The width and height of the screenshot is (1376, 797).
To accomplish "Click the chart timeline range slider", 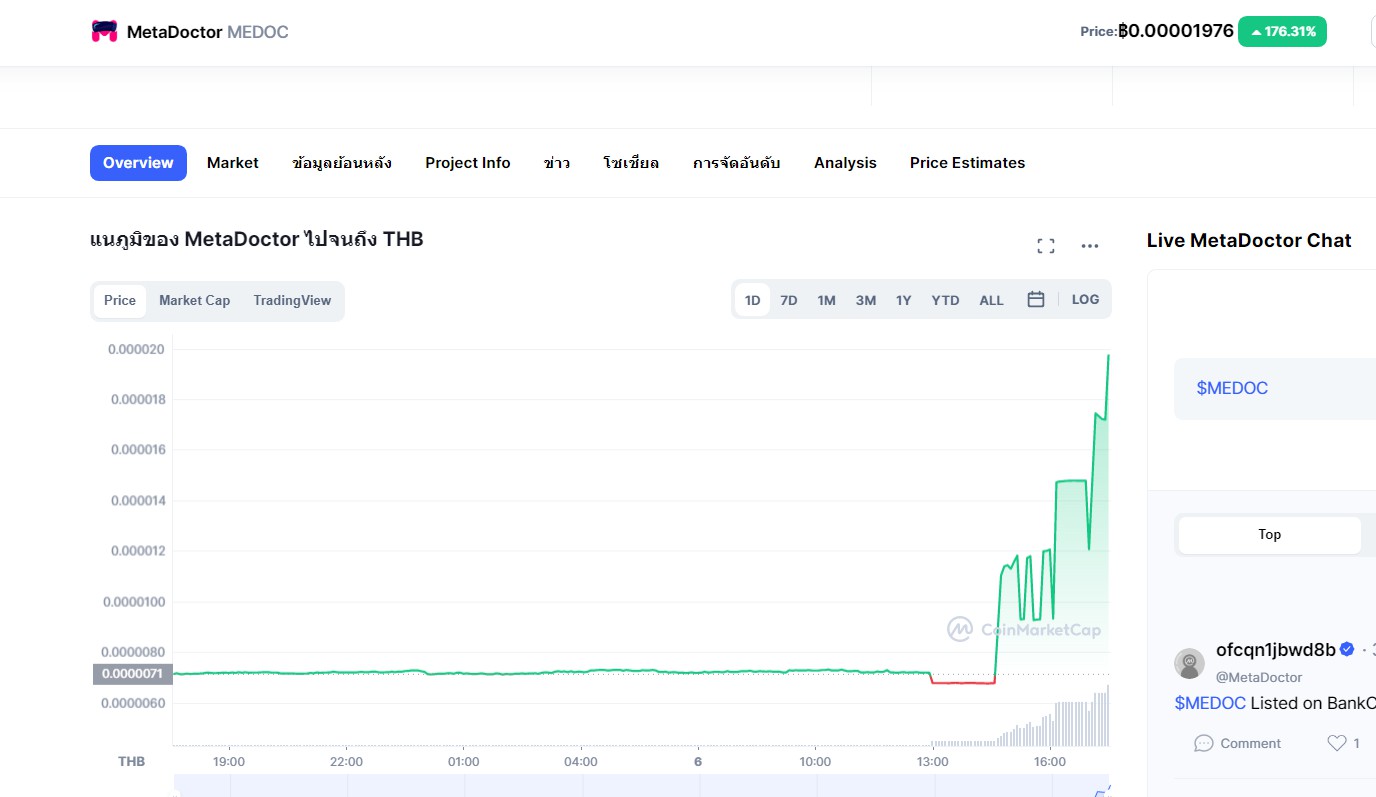I will (x=640, y=786).
